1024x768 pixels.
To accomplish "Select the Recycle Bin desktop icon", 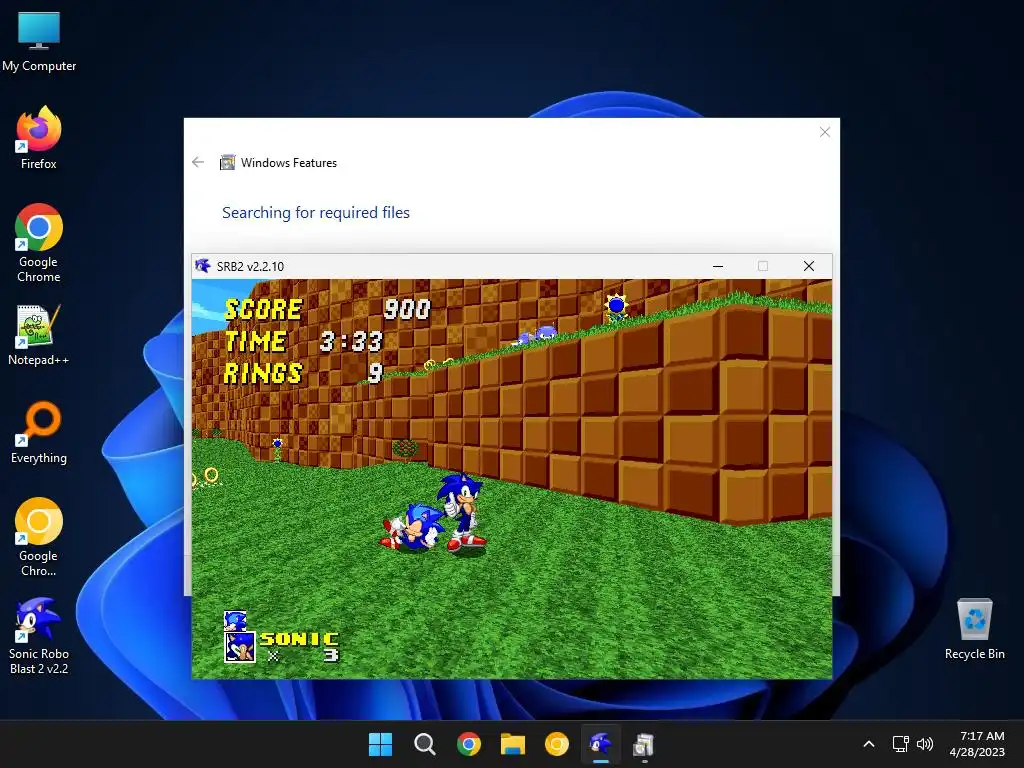I will click(x=974, y=629).
